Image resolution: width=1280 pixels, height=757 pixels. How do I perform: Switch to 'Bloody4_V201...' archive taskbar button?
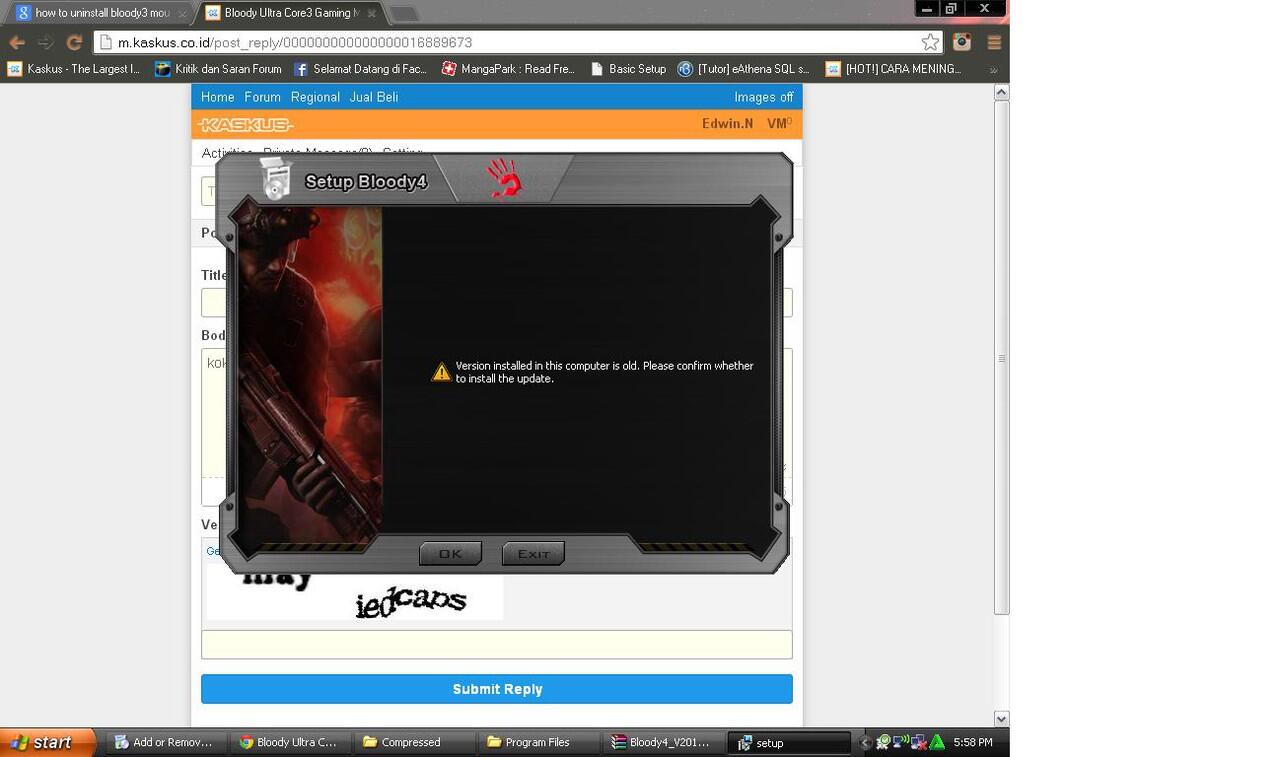(661, 742)
